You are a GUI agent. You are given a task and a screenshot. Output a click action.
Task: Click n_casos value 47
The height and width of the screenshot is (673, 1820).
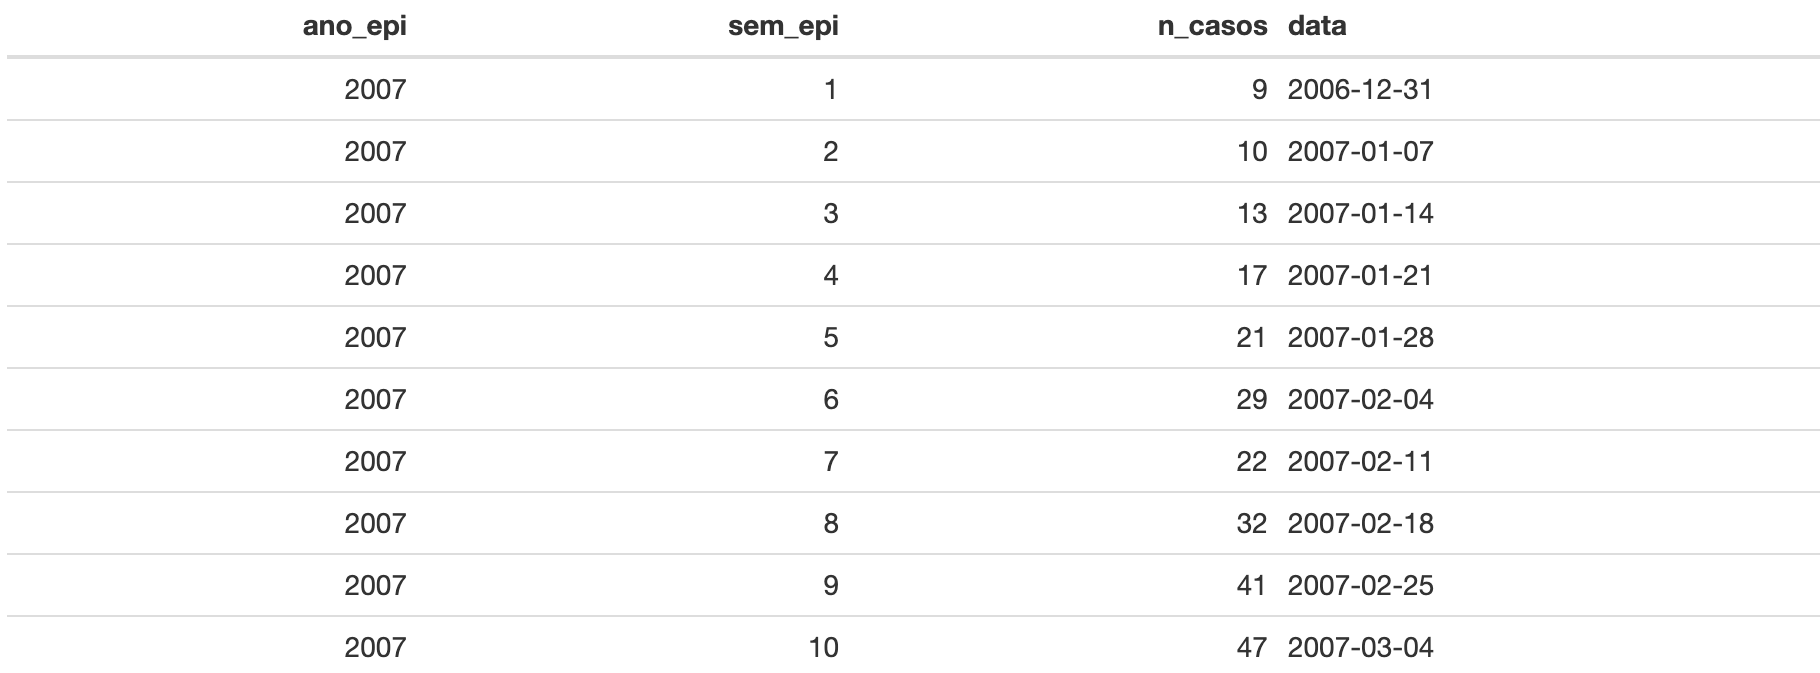pyautogui.click(x=1252, y=648)
